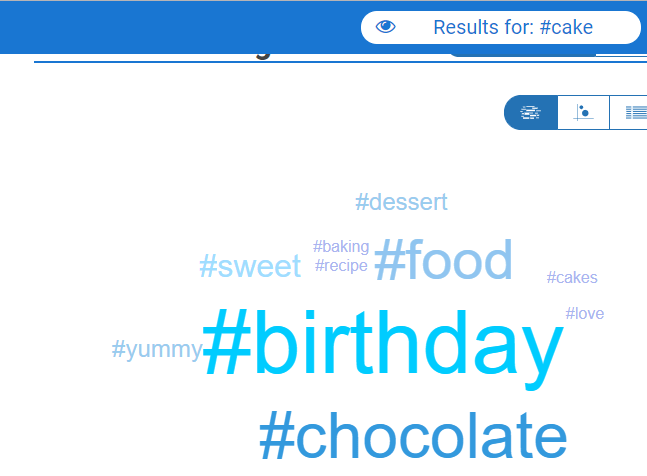Click the Results for: #cake text
This screenshot has height=476, width=647.
point(513,27)
